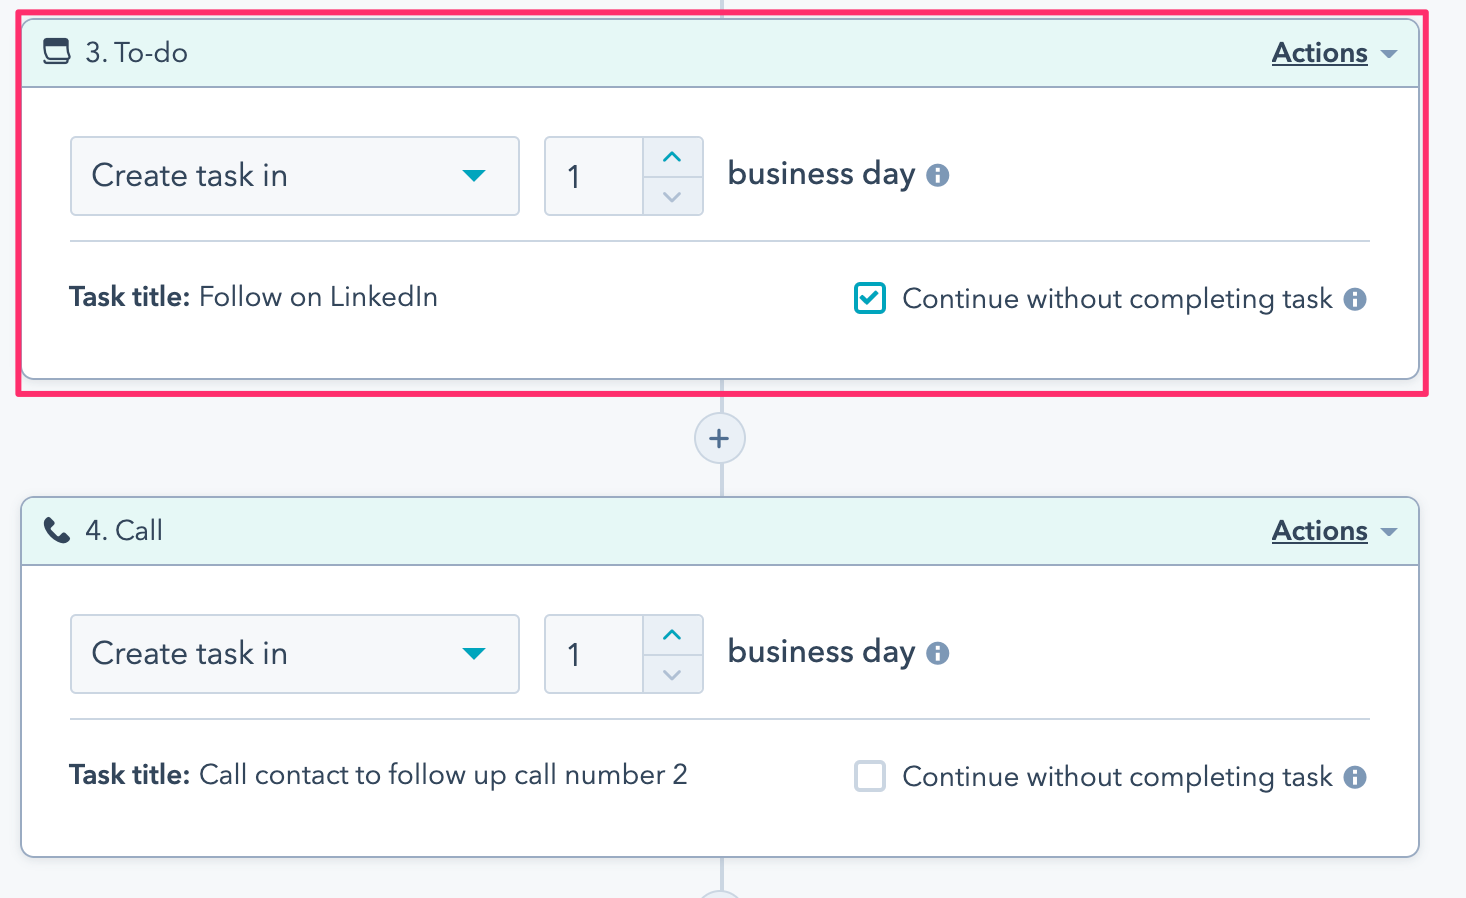1466x898 pixels.
Task: Open To-do step Create task in dropdown
Action: (294, 176)
